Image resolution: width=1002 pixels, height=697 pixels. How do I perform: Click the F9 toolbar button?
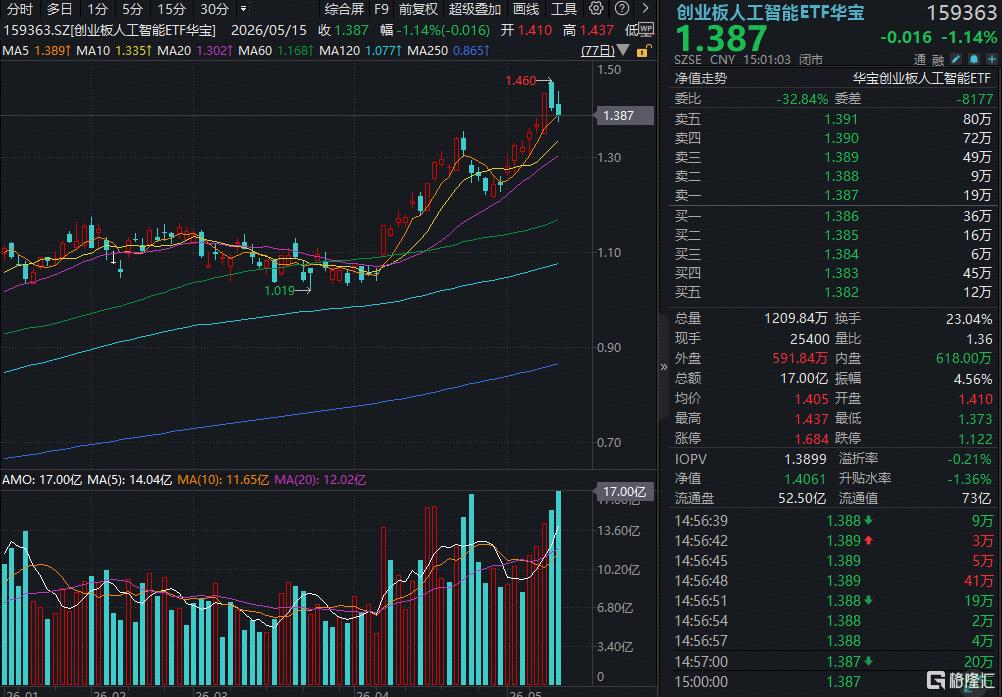click(382, 9)
